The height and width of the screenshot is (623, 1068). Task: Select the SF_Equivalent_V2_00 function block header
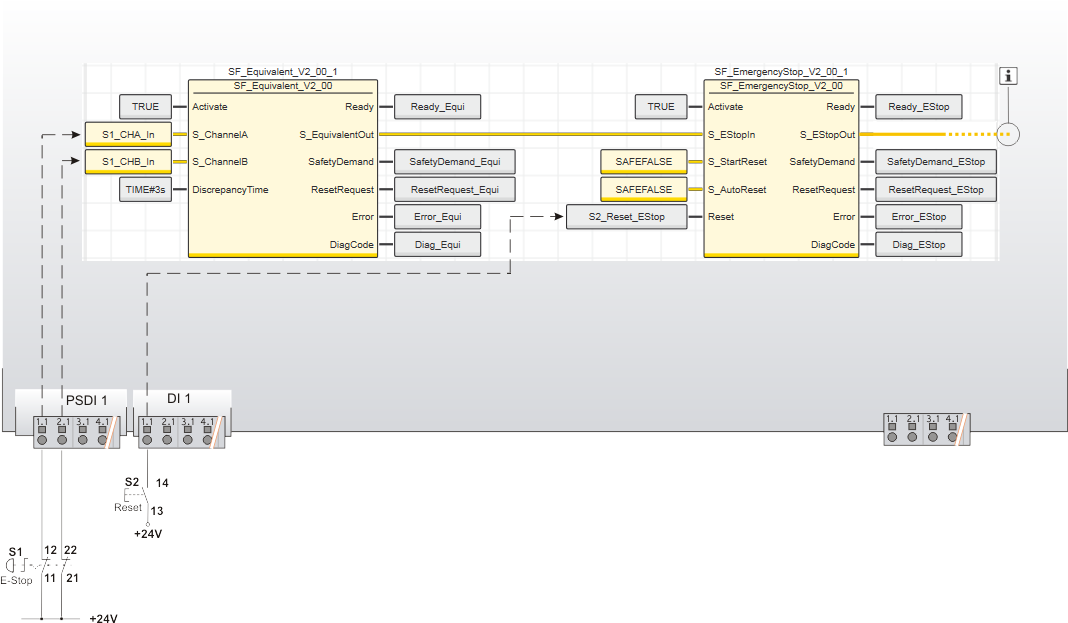coord(283,87)
